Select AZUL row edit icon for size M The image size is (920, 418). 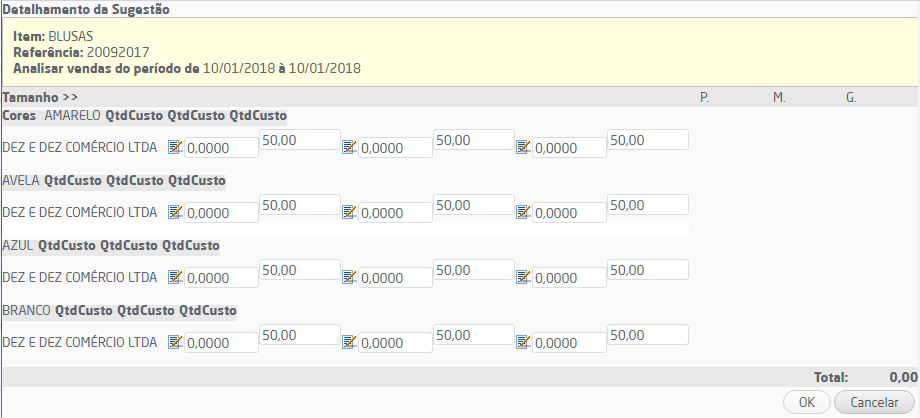[x=349, y=277]
